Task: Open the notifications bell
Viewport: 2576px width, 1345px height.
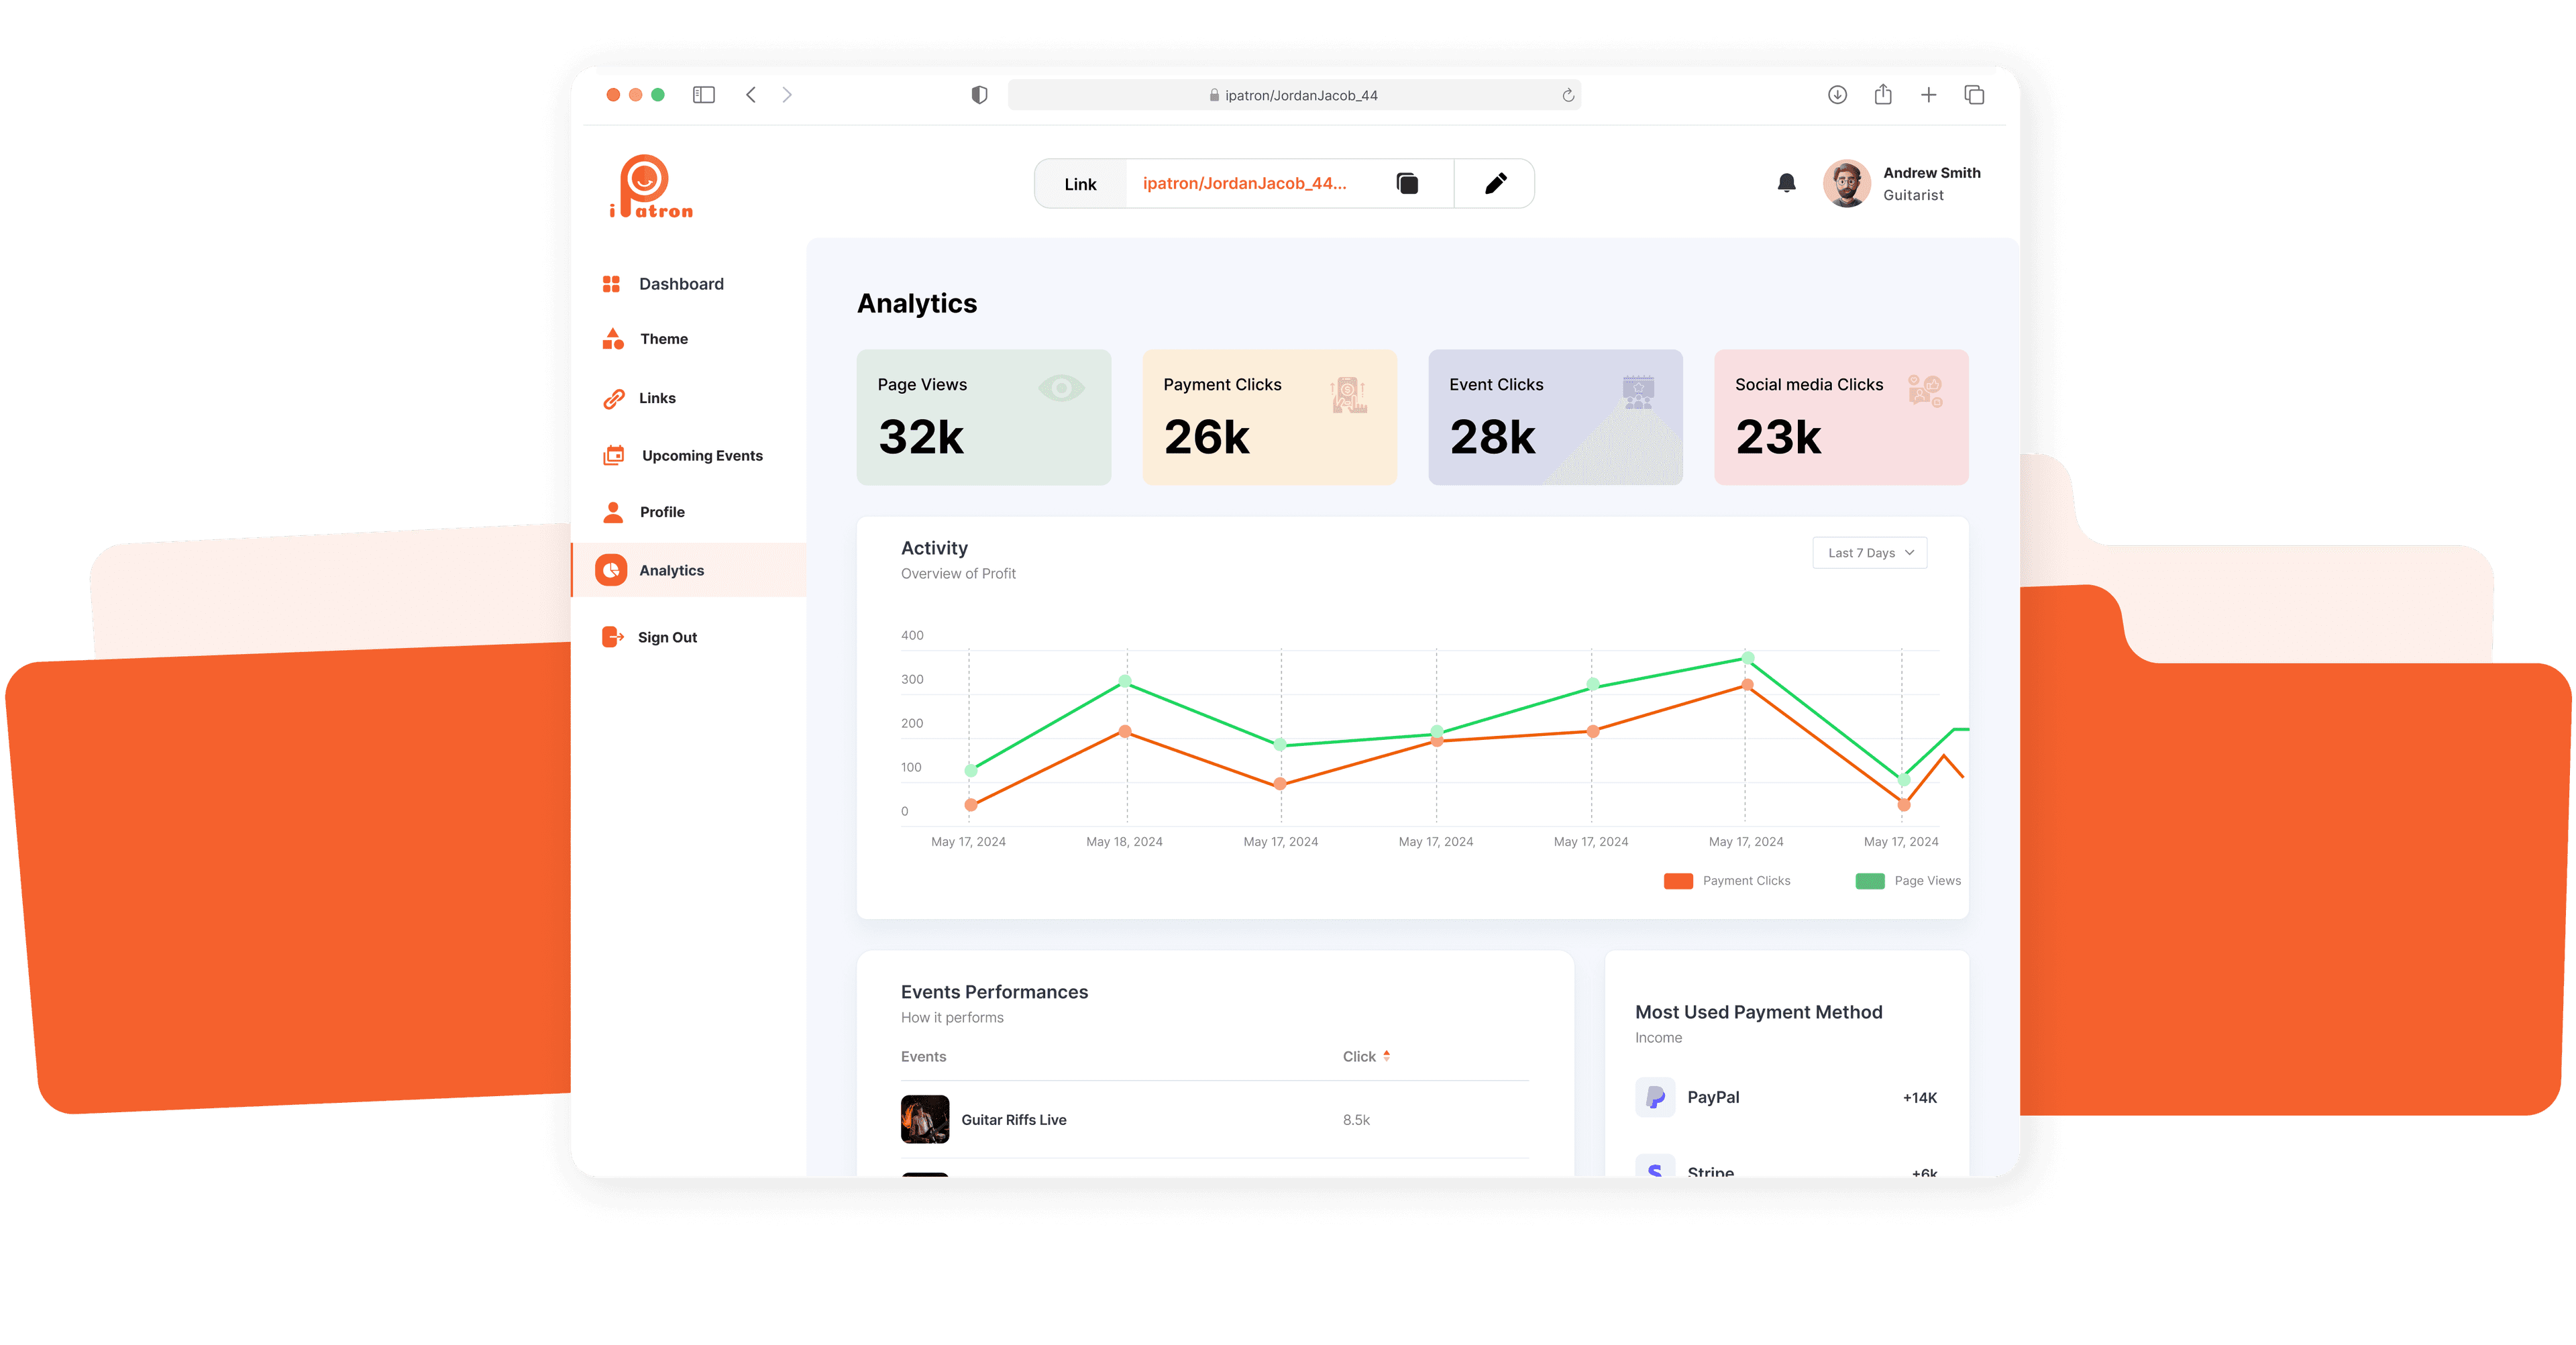Action: [x=1786, y=183]
